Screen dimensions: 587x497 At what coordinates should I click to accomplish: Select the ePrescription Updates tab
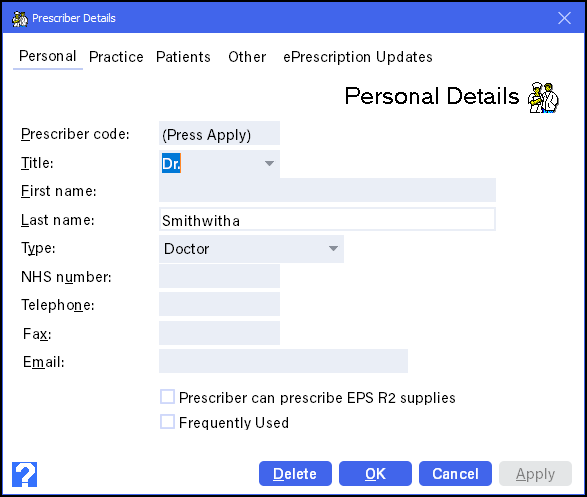point(358,57)
